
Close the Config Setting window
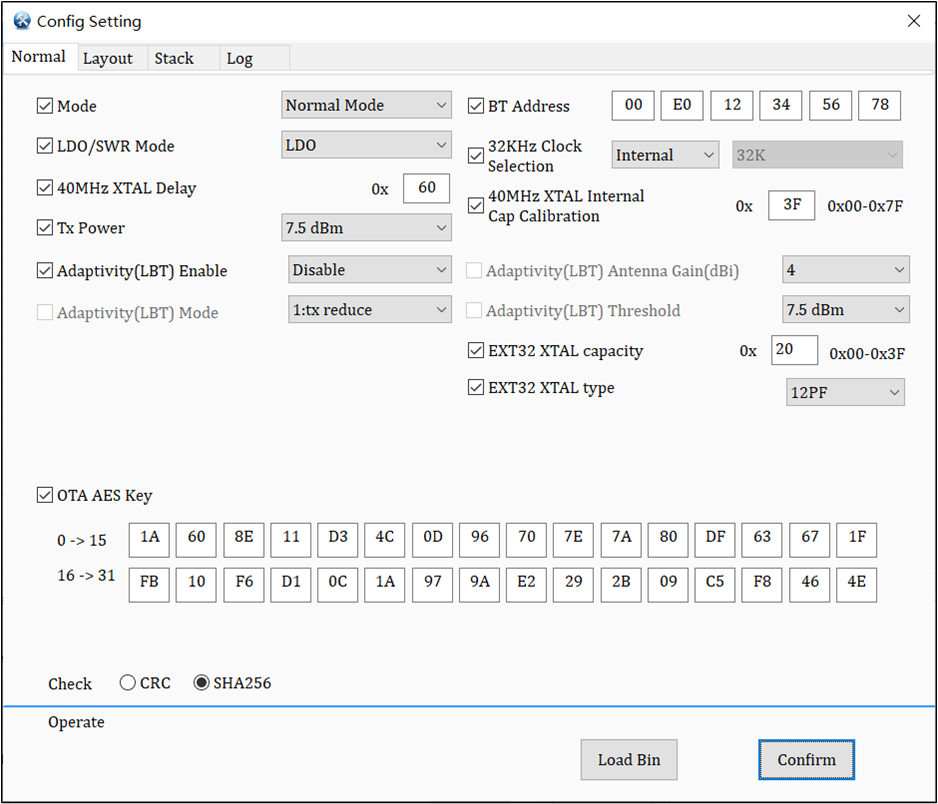click(x=913, y=21)
